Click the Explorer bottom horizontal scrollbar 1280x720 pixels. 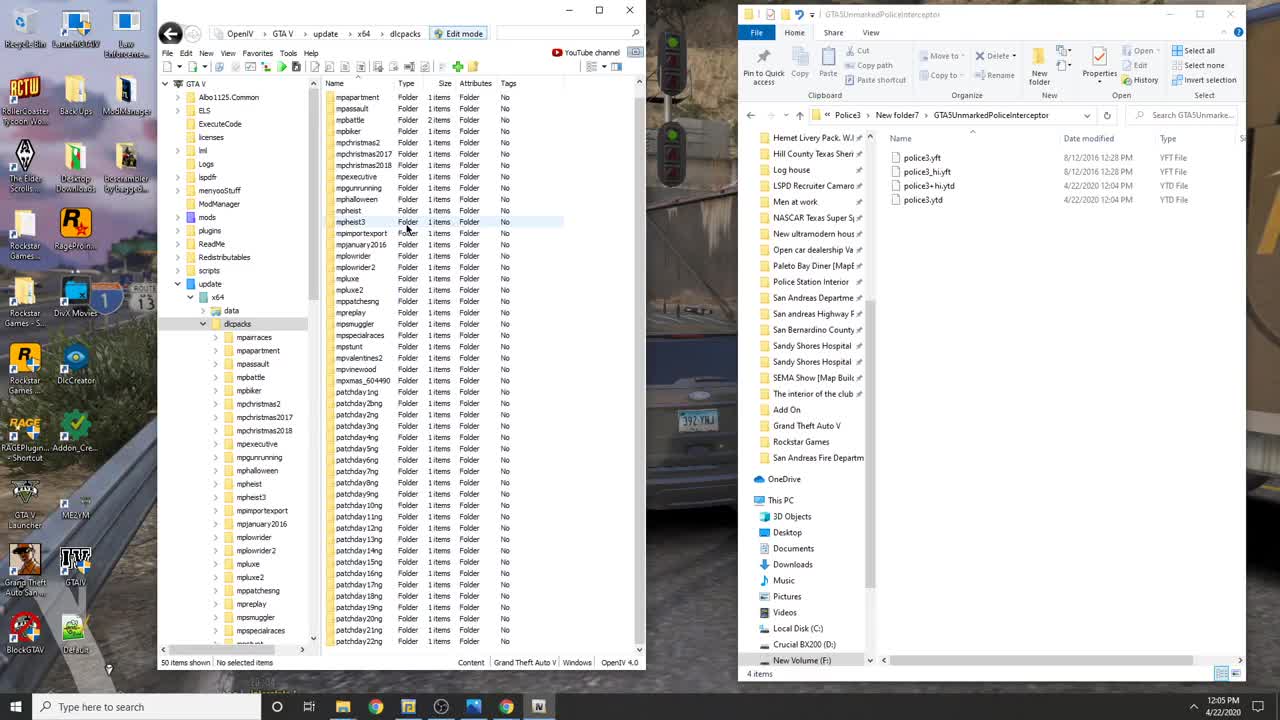(1040, 660)
